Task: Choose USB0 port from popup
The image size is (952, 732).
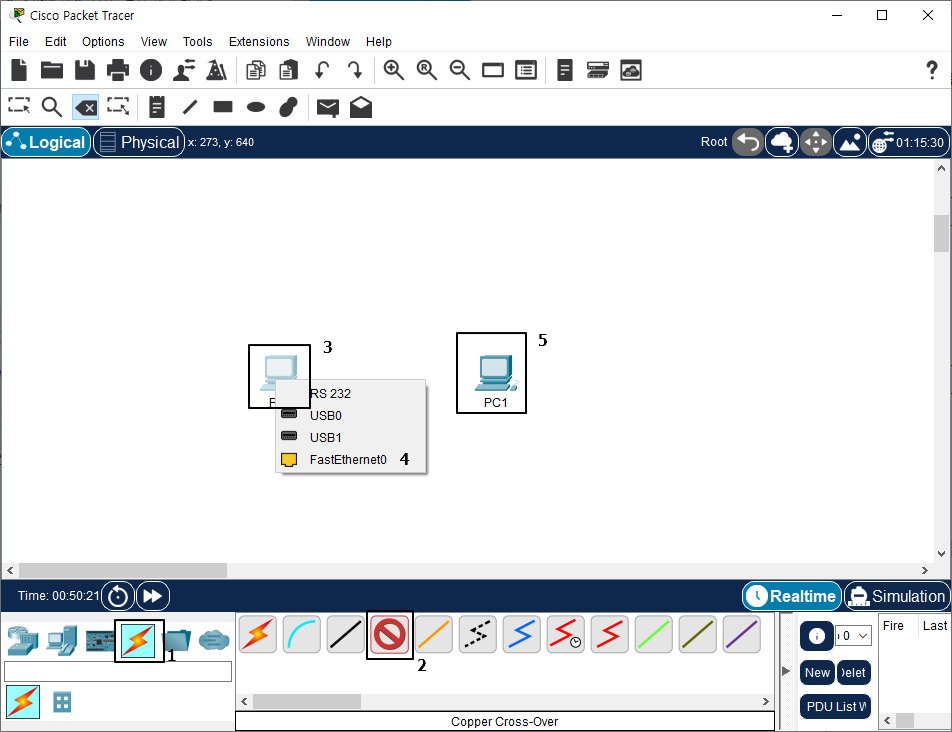Action: (x=350, y=415)
